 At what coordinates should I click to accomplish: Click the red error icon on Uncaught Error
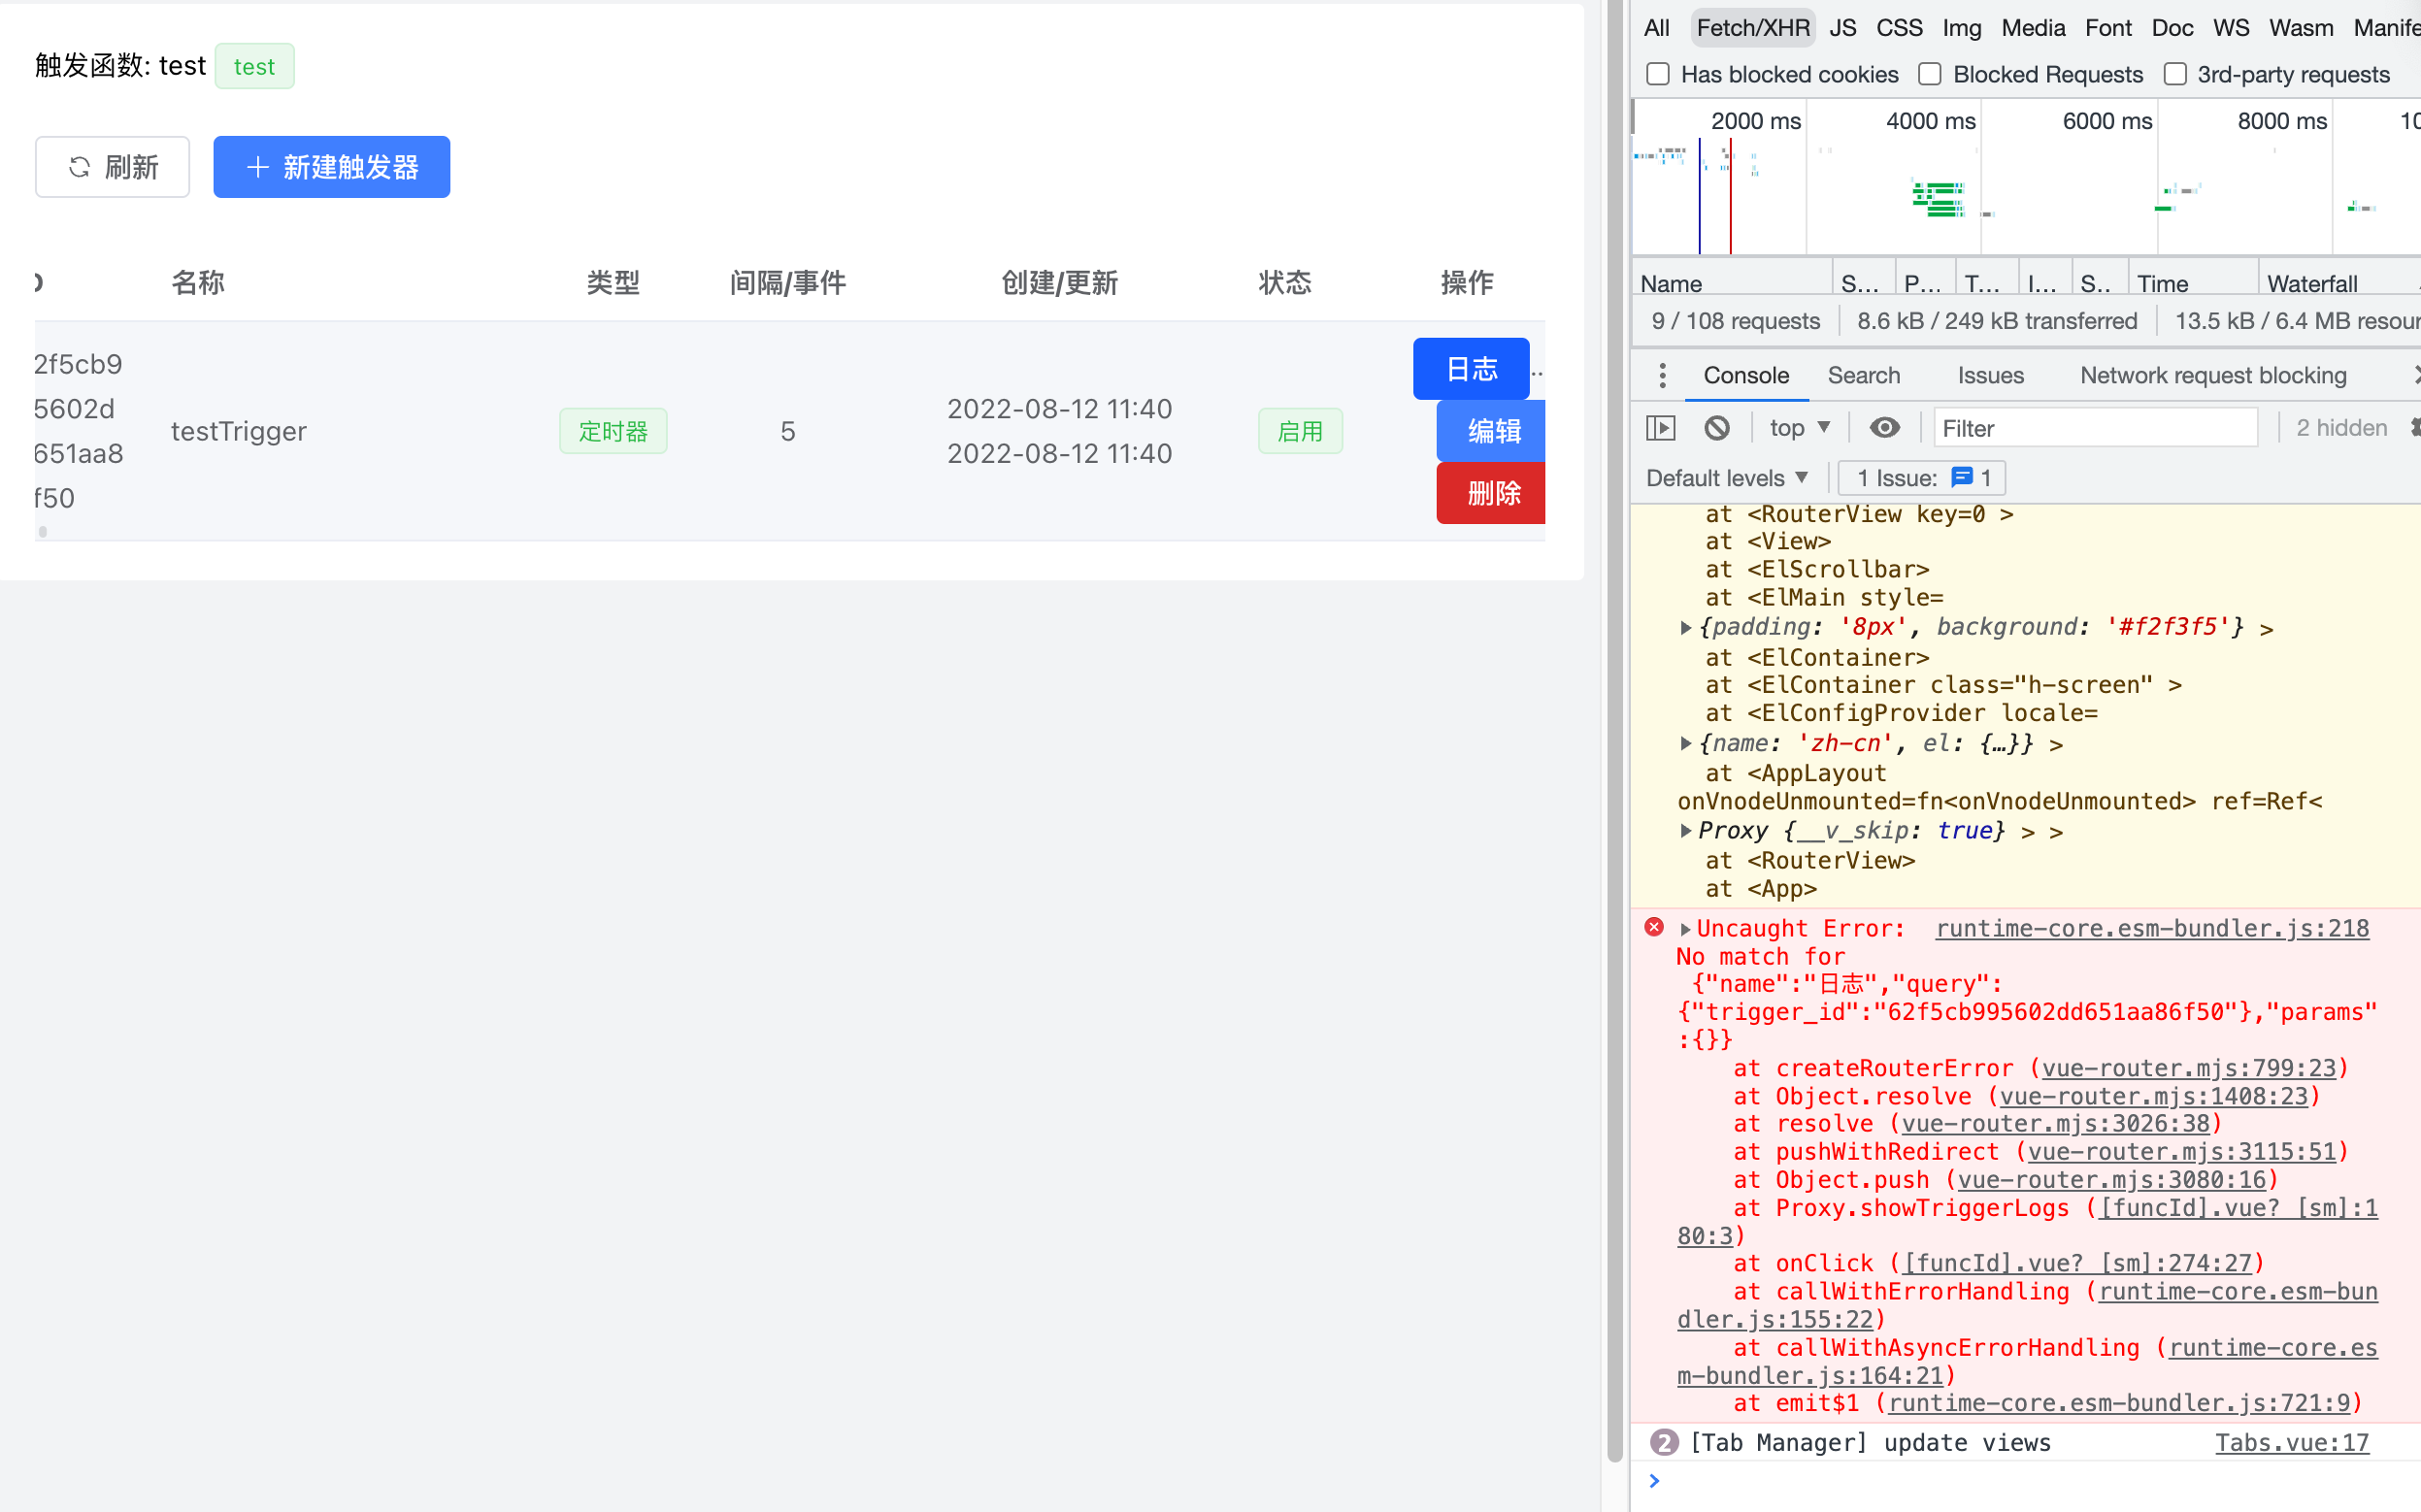coord(1655,927)
